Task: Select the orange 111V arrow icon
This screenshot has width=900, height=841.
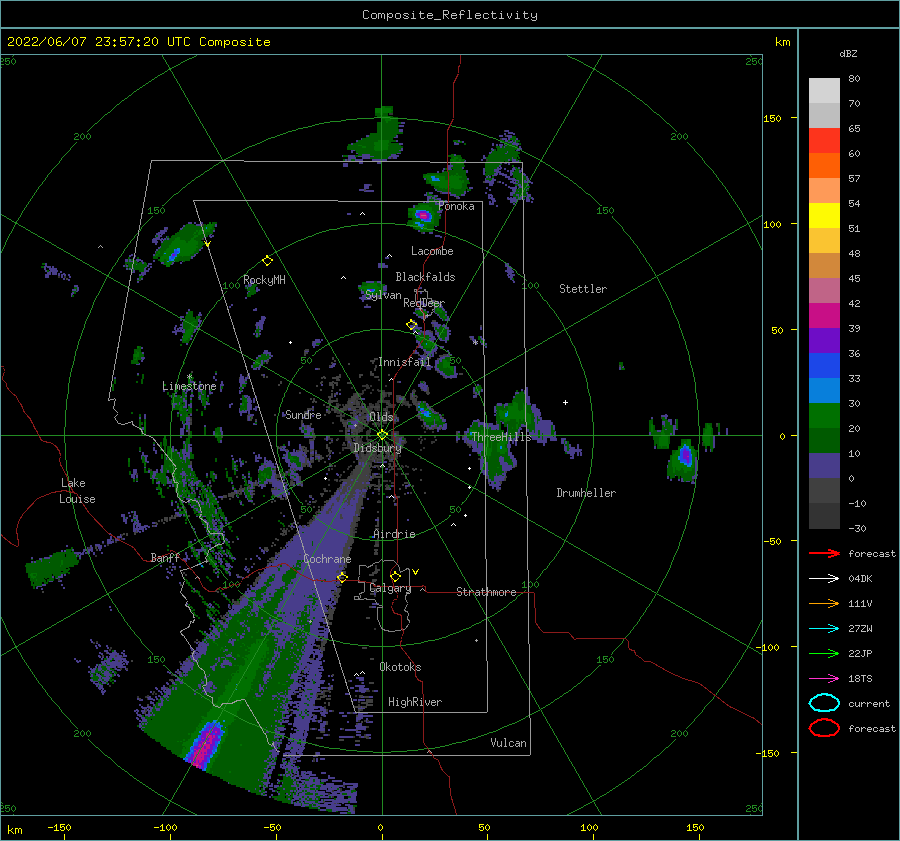Action: 824,603
